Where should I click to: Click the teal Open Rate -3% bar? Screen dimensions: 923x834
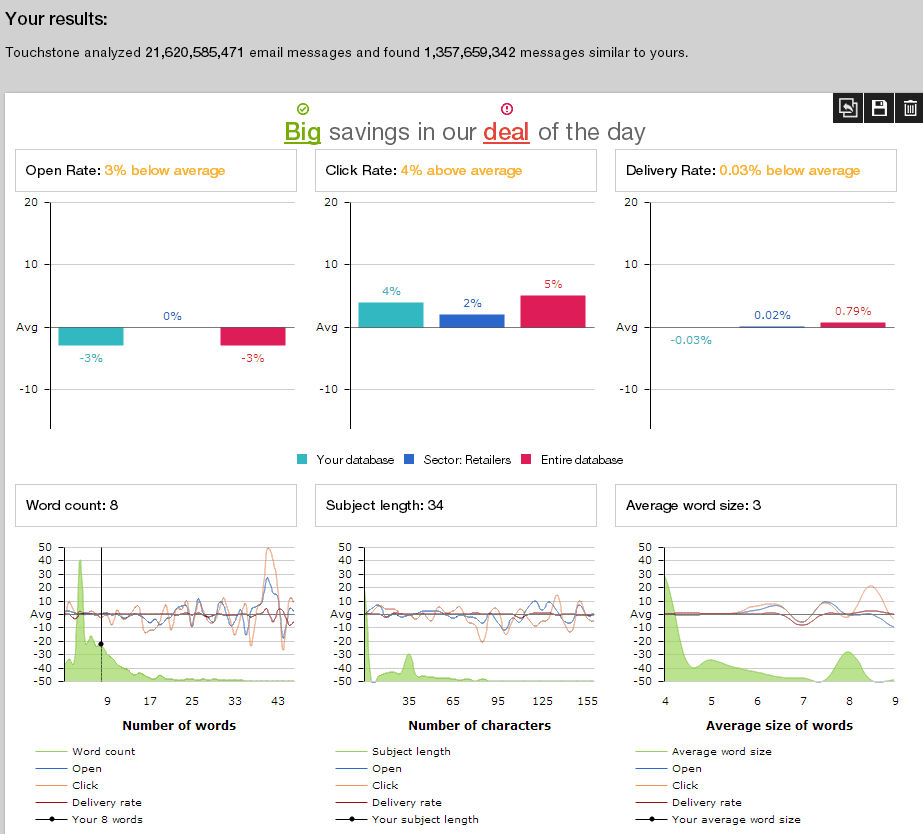pyautogui.click(x=91, y=336)
